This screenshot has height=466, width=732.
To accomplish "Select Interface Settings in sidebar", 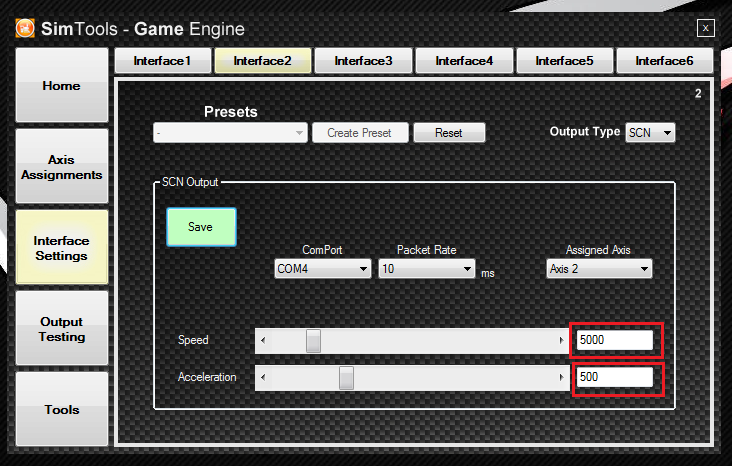I will pos(62,247).
